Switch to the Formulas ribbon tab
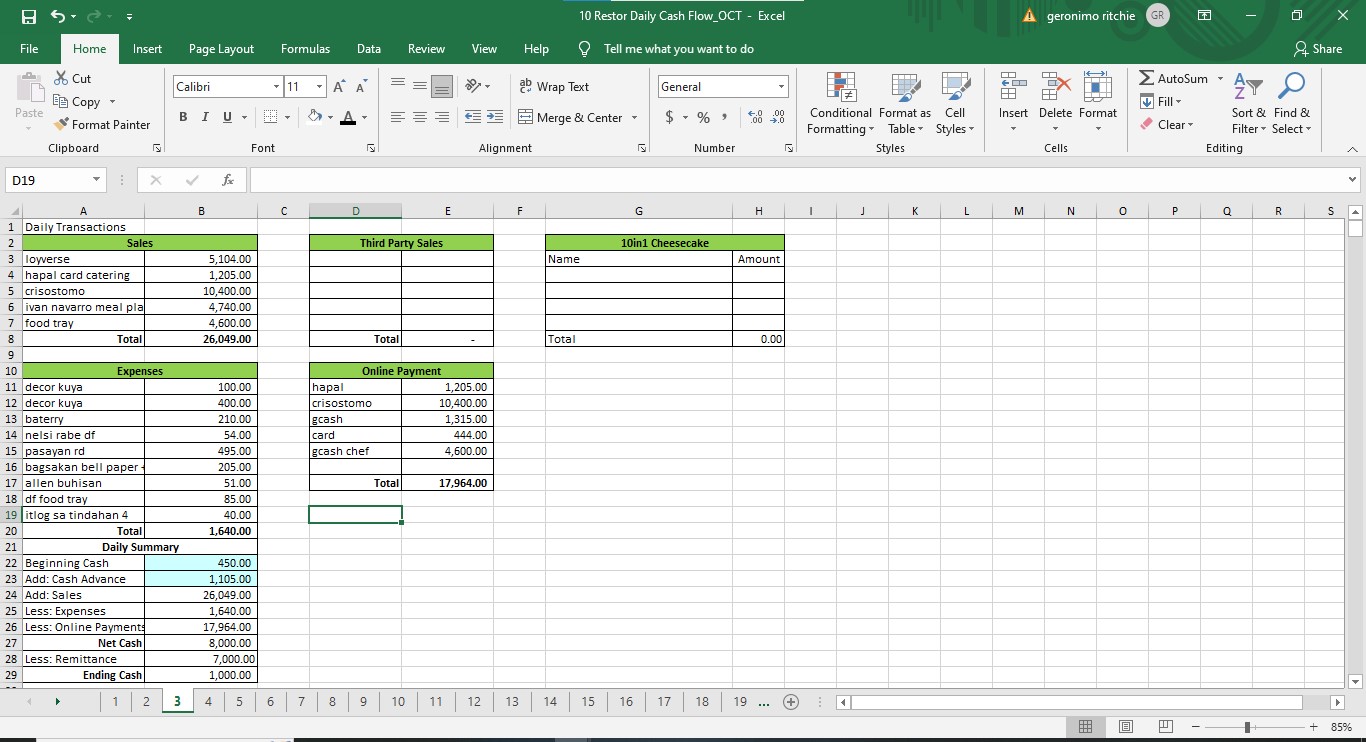Image resolution: width=1366 pixels, height=742 pixels. [x=305, y=48]
